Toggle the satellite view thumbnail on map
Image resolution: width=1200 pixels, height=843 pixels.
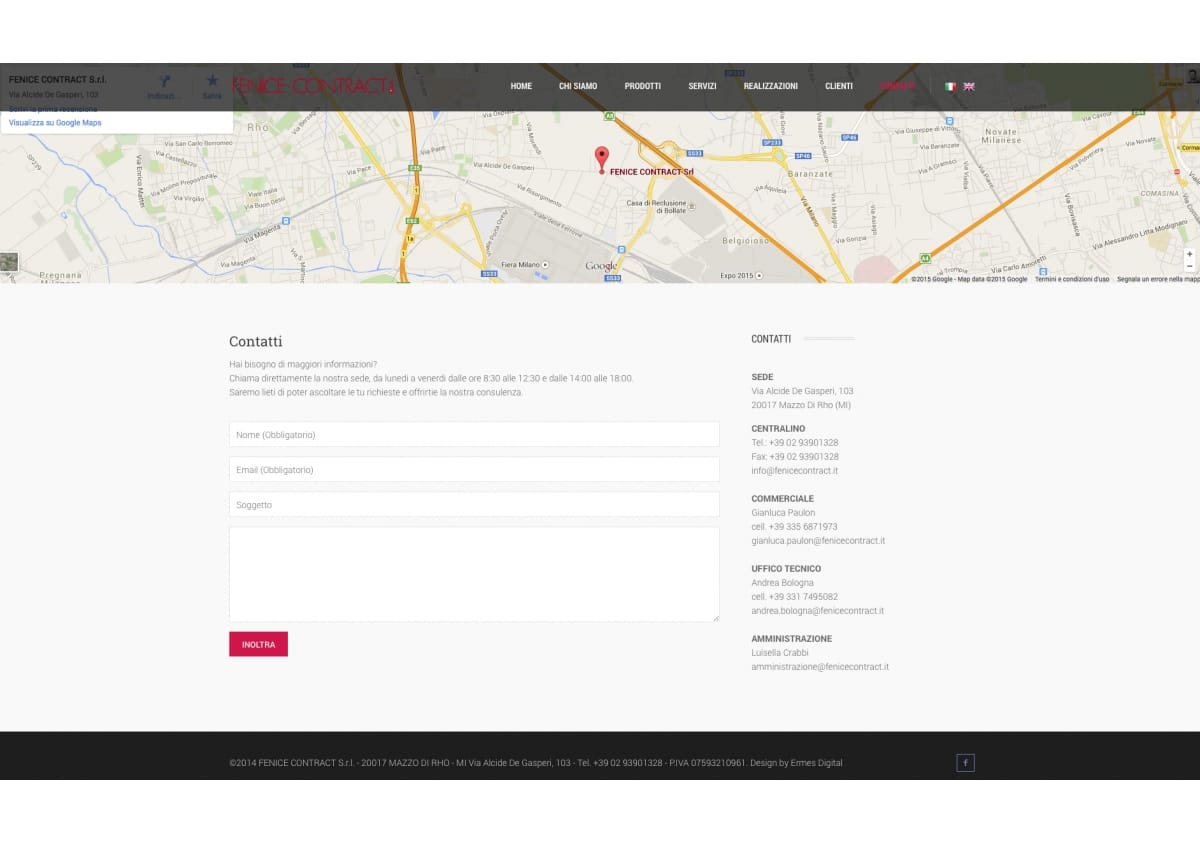point(9,262)
